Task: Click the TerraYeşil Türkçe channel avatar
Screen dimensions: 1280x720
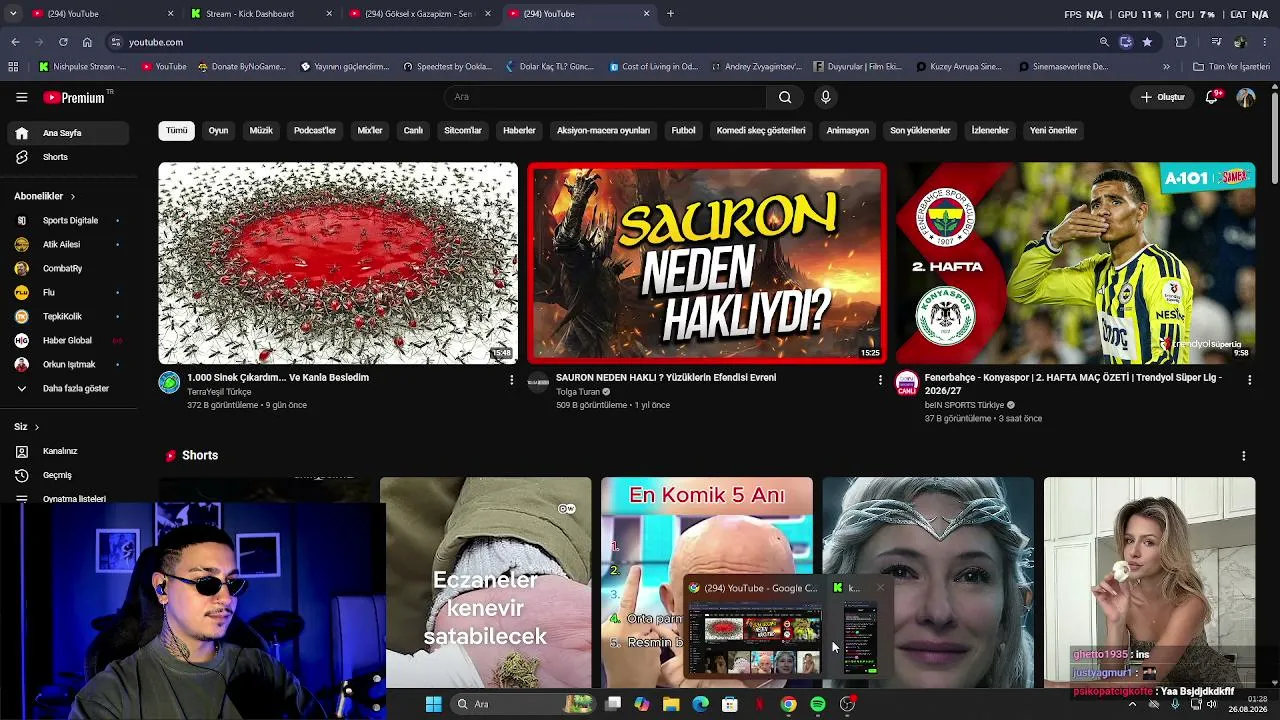Action: pos(169,382)
